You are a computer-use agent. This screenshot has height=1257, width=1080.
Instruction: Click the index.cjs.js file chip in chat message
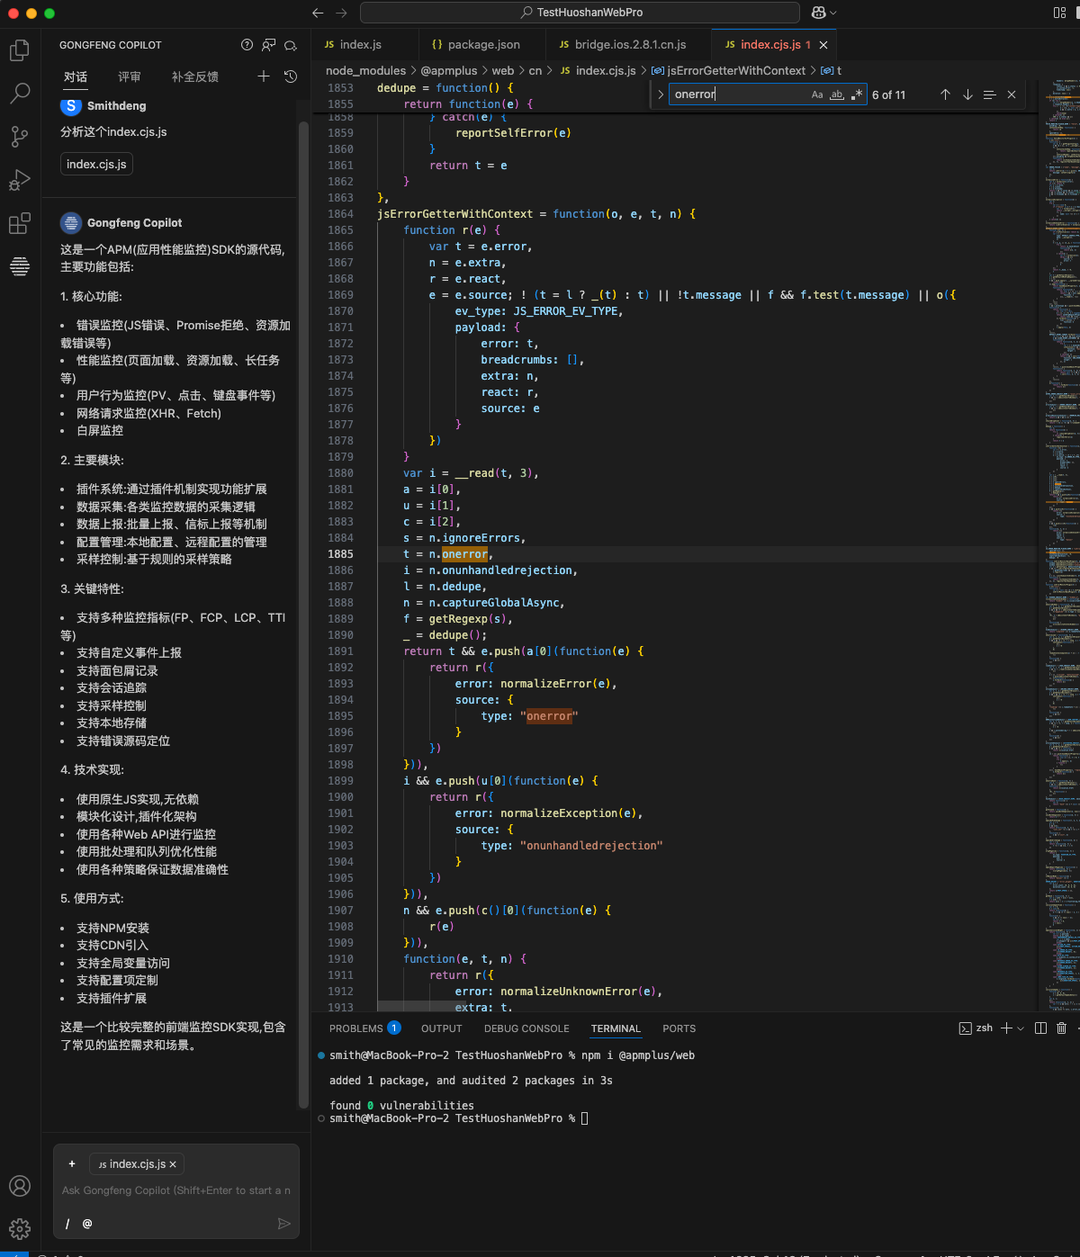pos(97,164)
